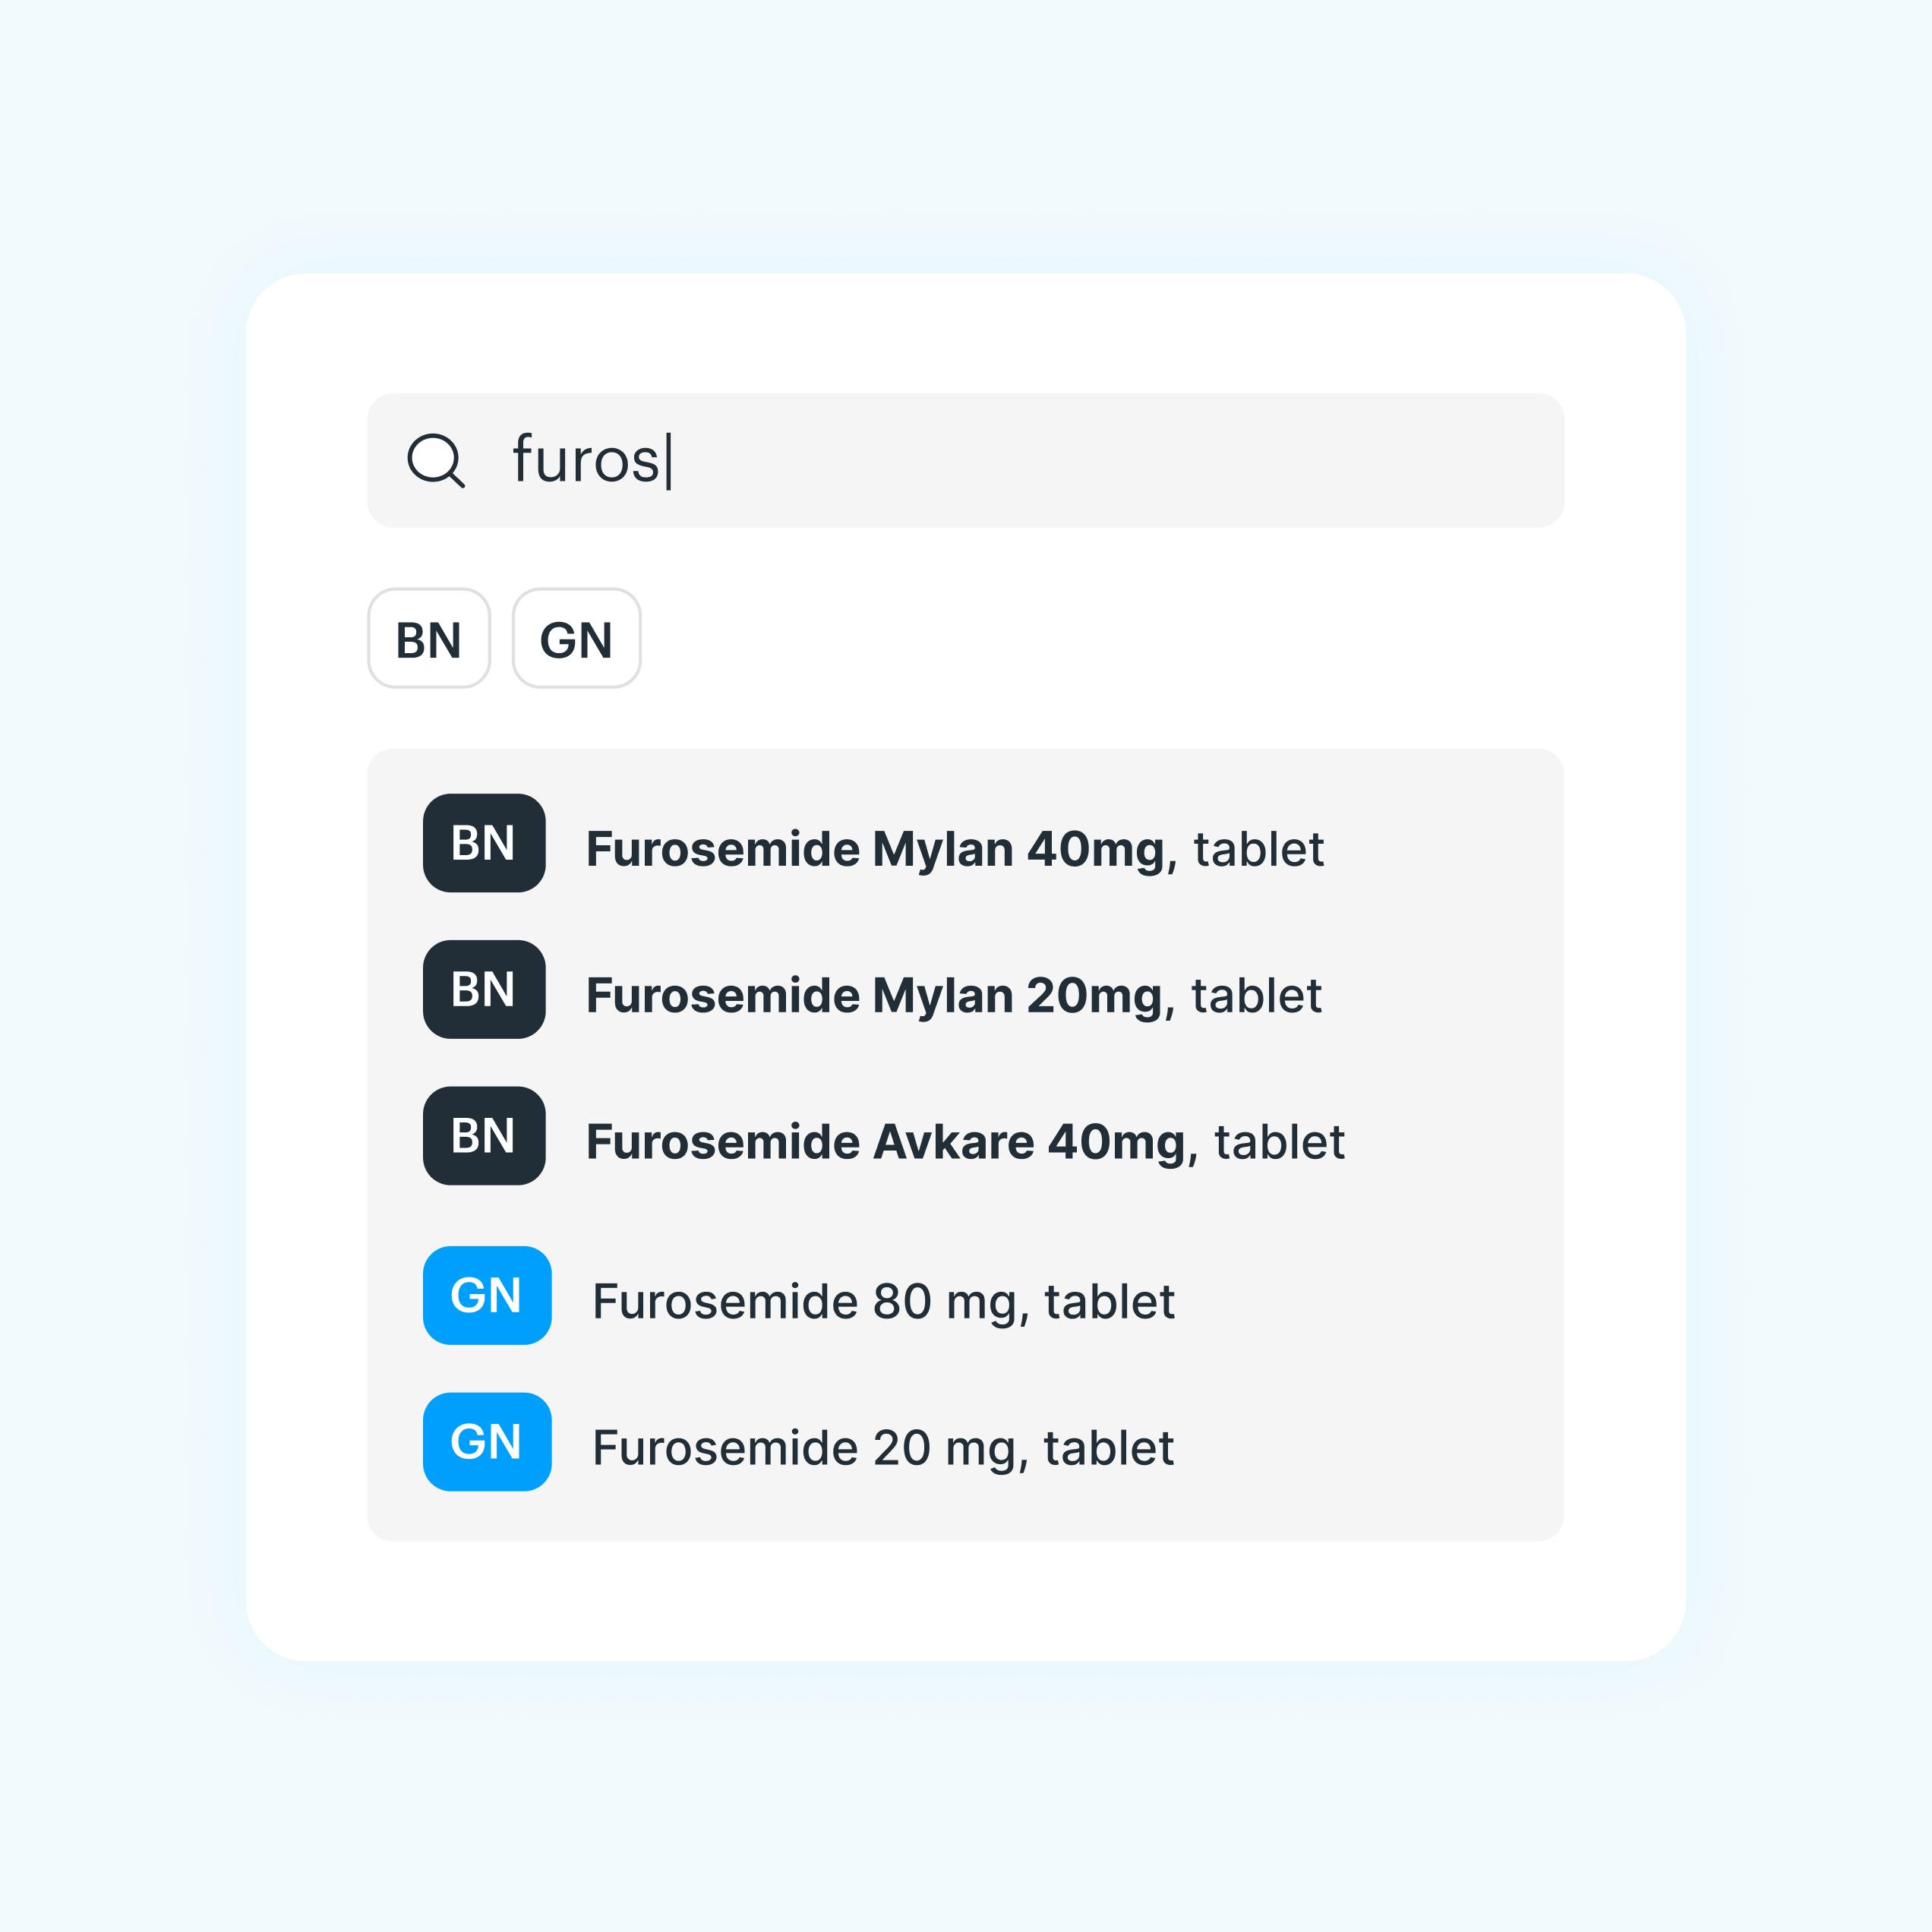The width and height of the screenshot is (1932, 1932).
Task: Click the magnifying glass search icon
Action: pos(436,460)
